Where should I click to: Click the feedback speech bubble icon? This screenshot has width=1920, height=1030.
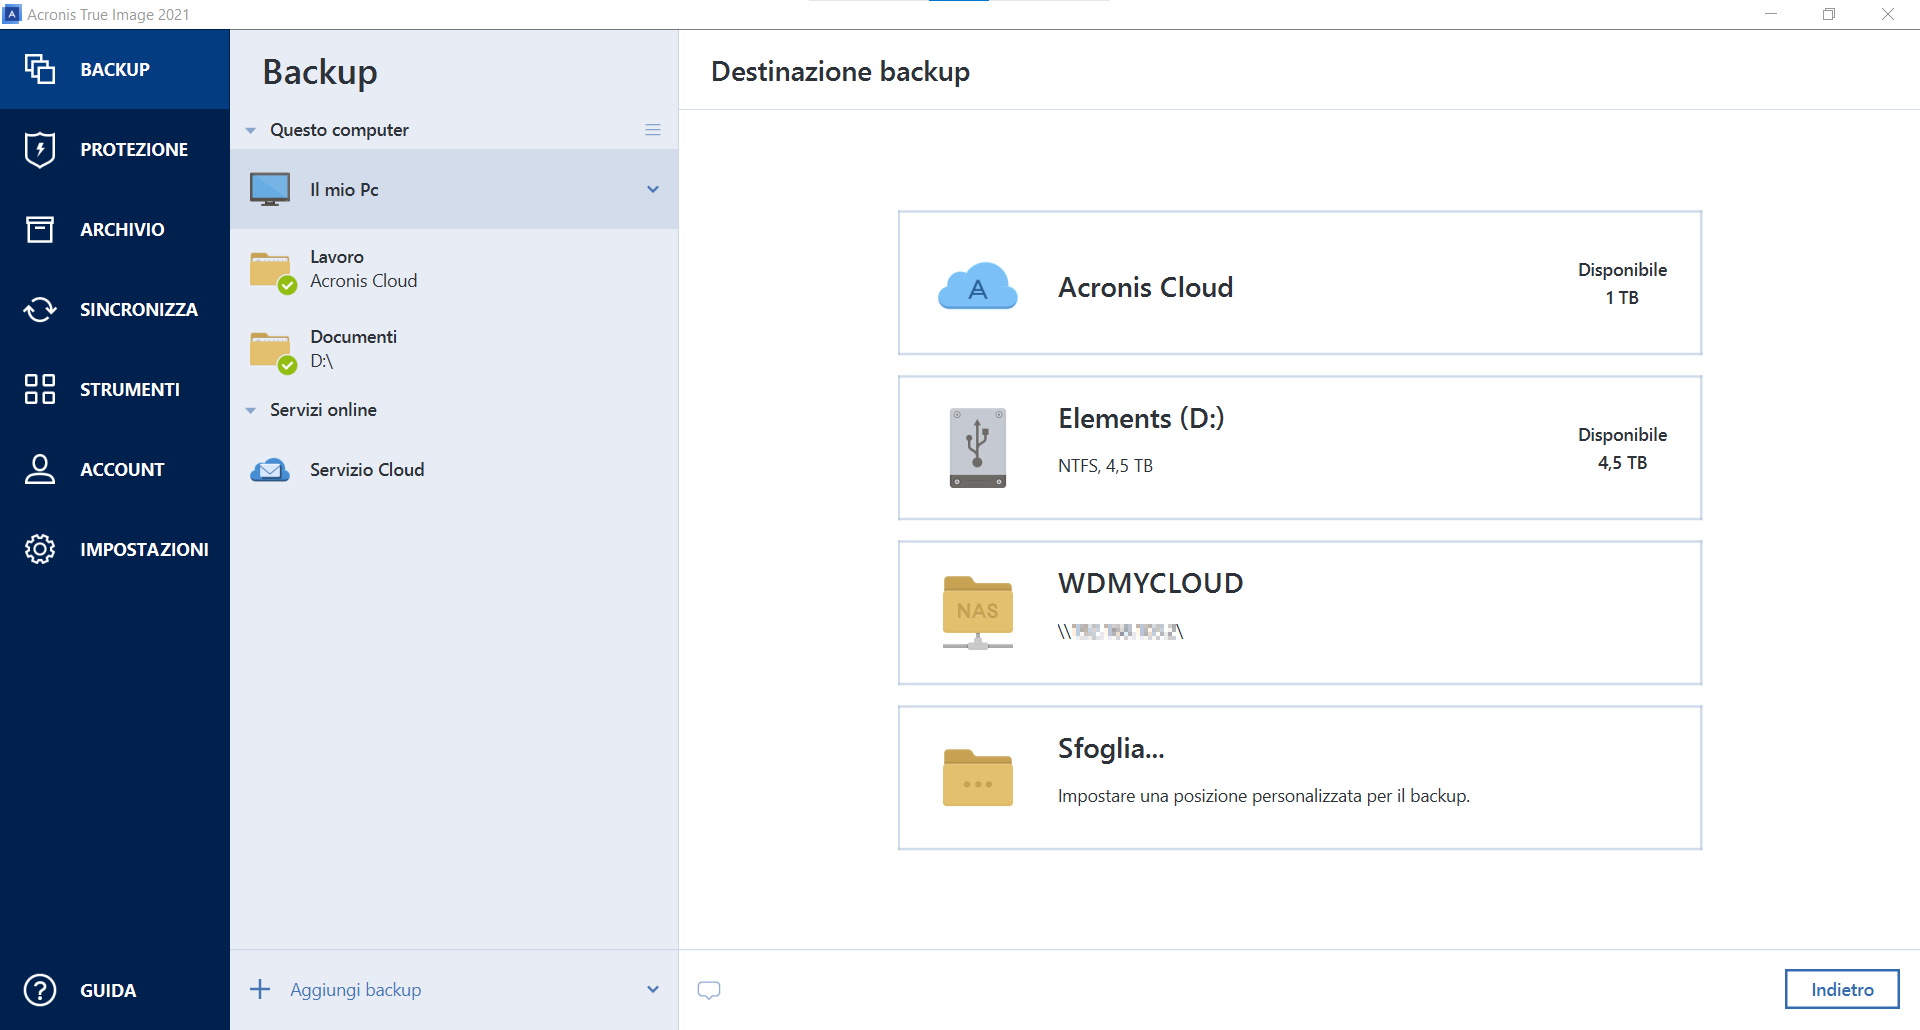[x=709, y=990]
